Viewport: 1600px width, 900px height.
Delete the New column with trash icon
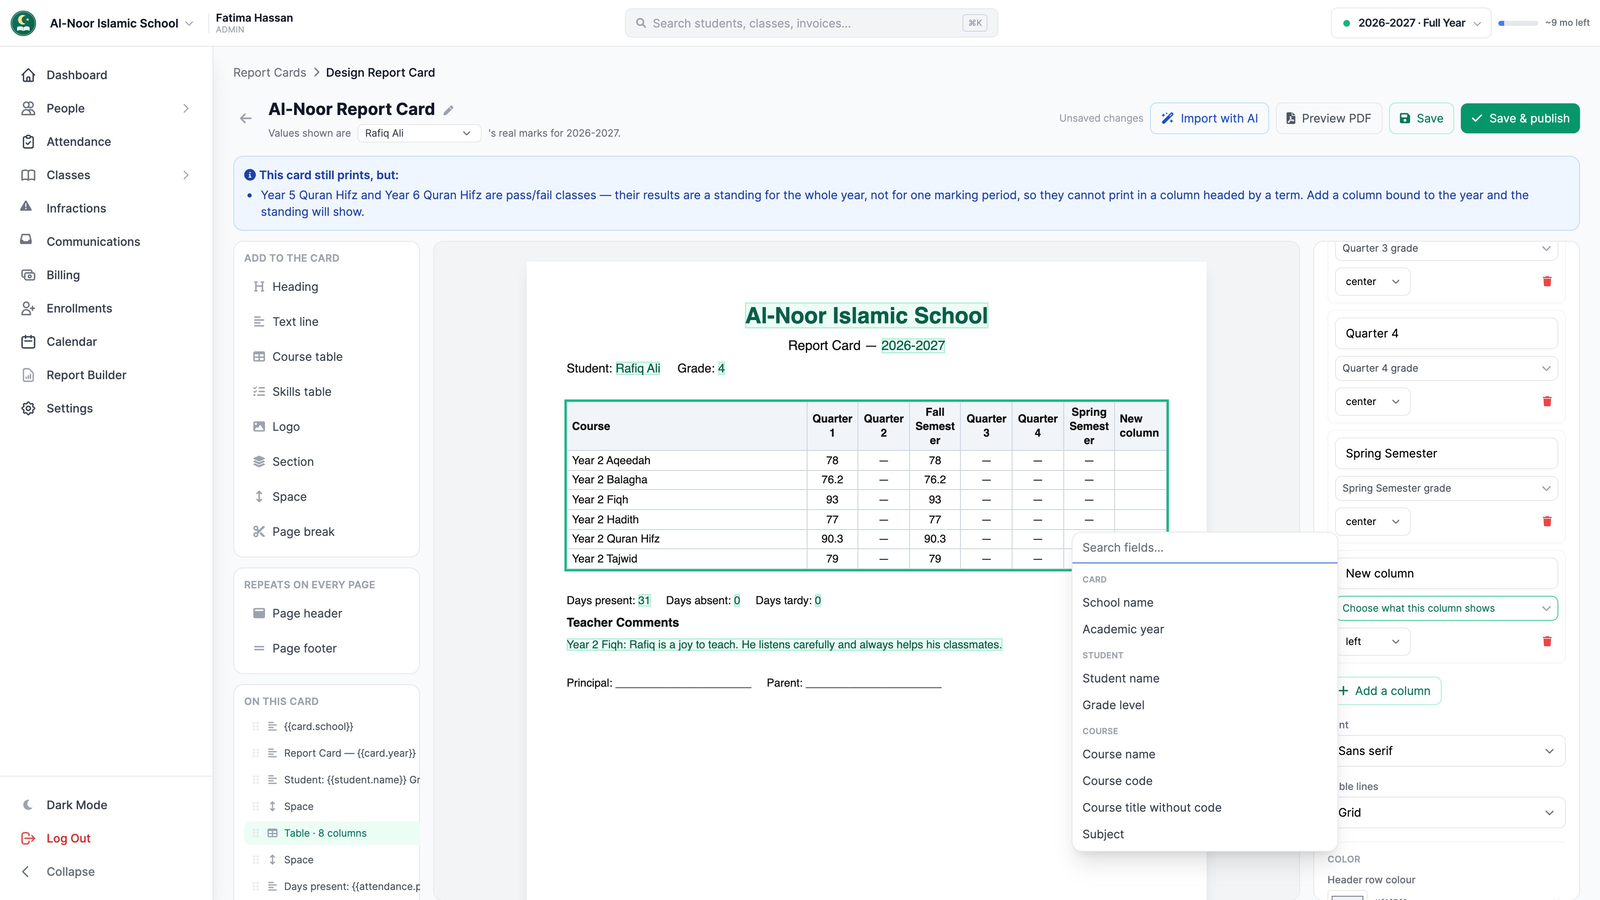[1547, 642]
